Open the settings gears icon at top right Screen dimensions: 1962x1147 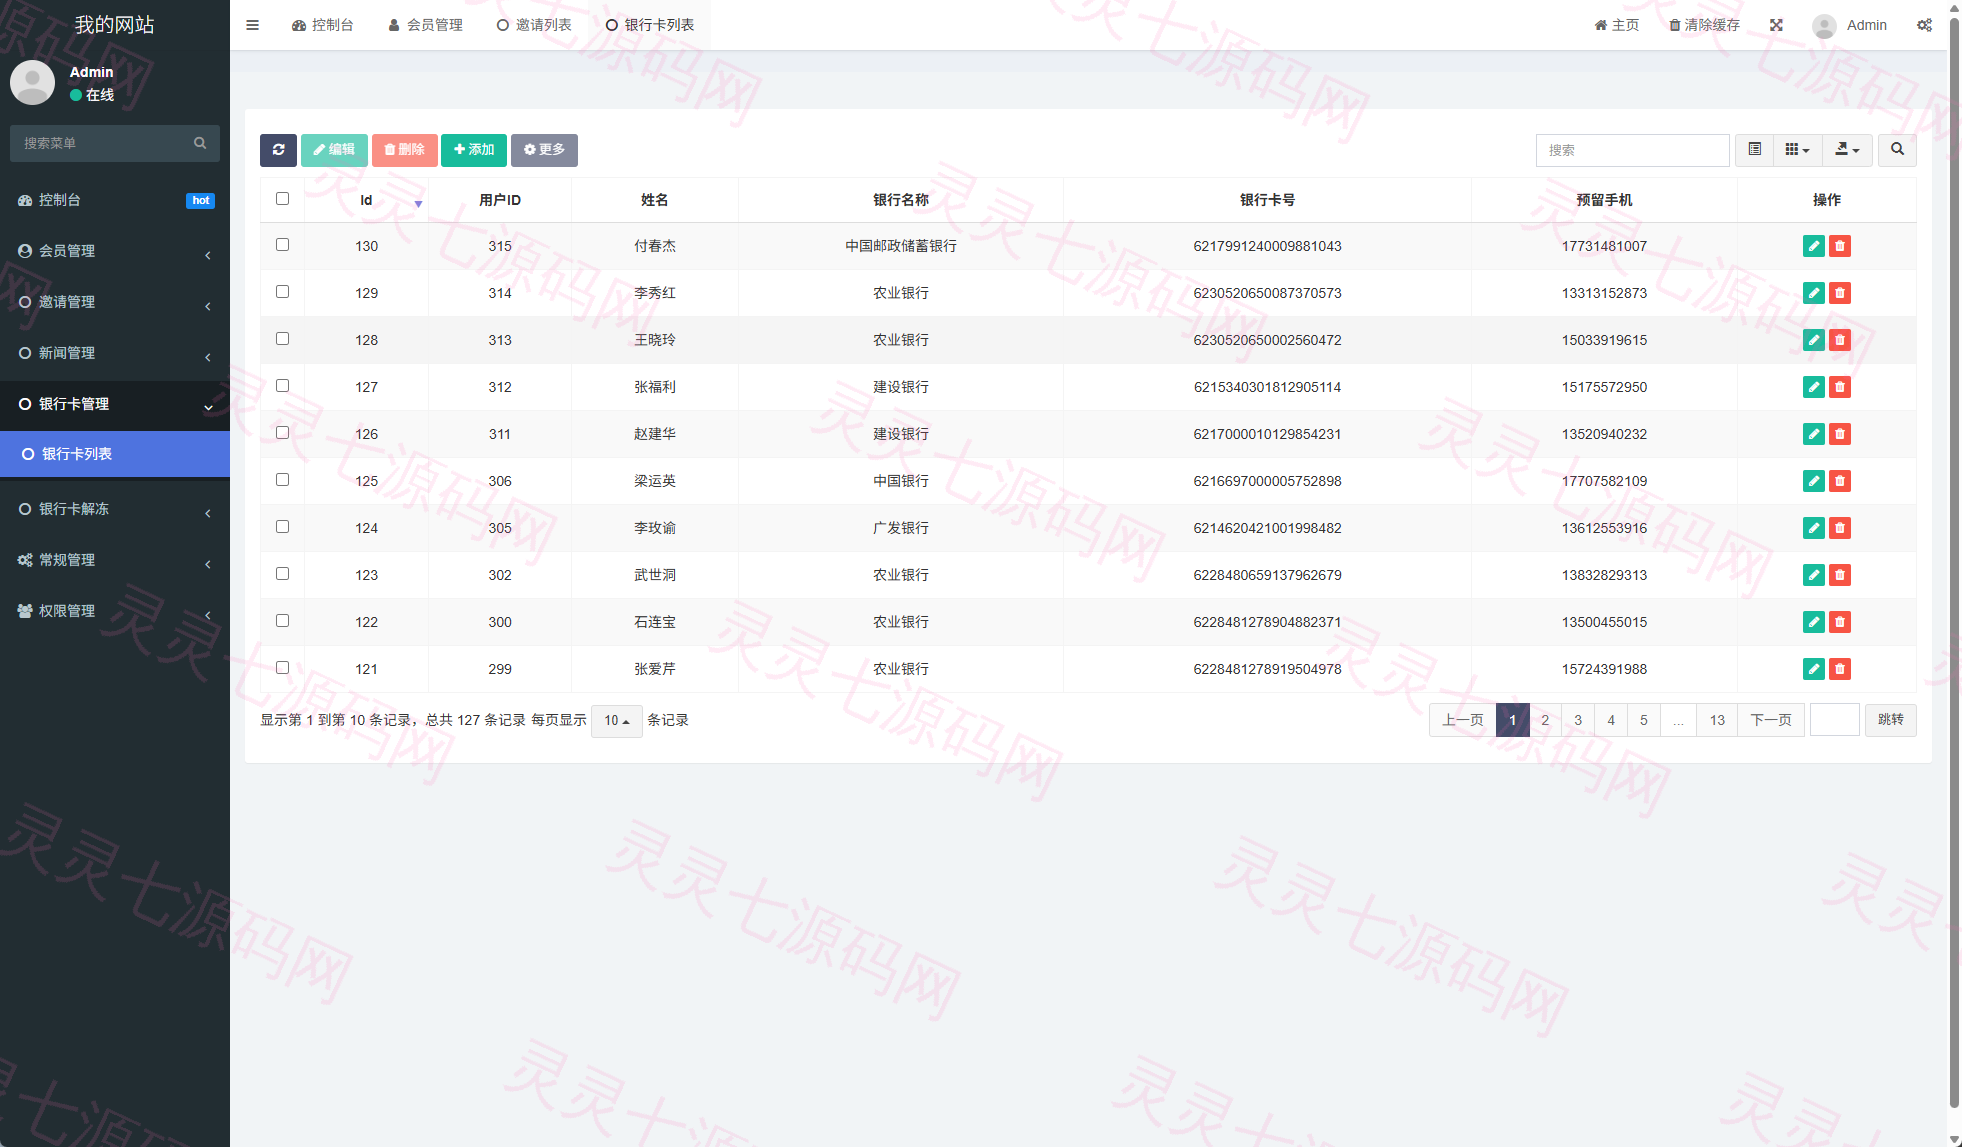tap(1924, 25)
